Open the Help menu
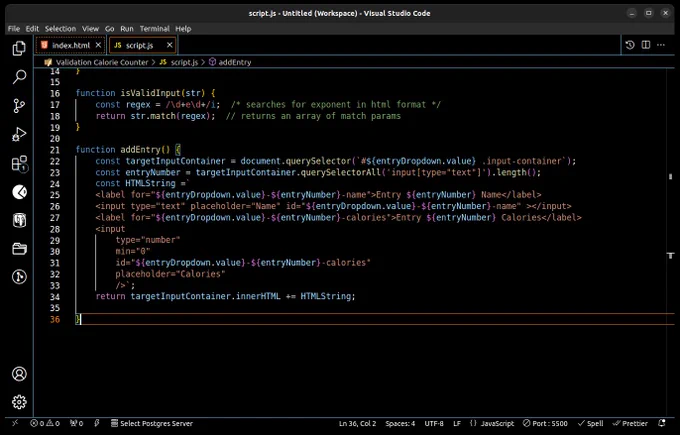 point(183,29)
